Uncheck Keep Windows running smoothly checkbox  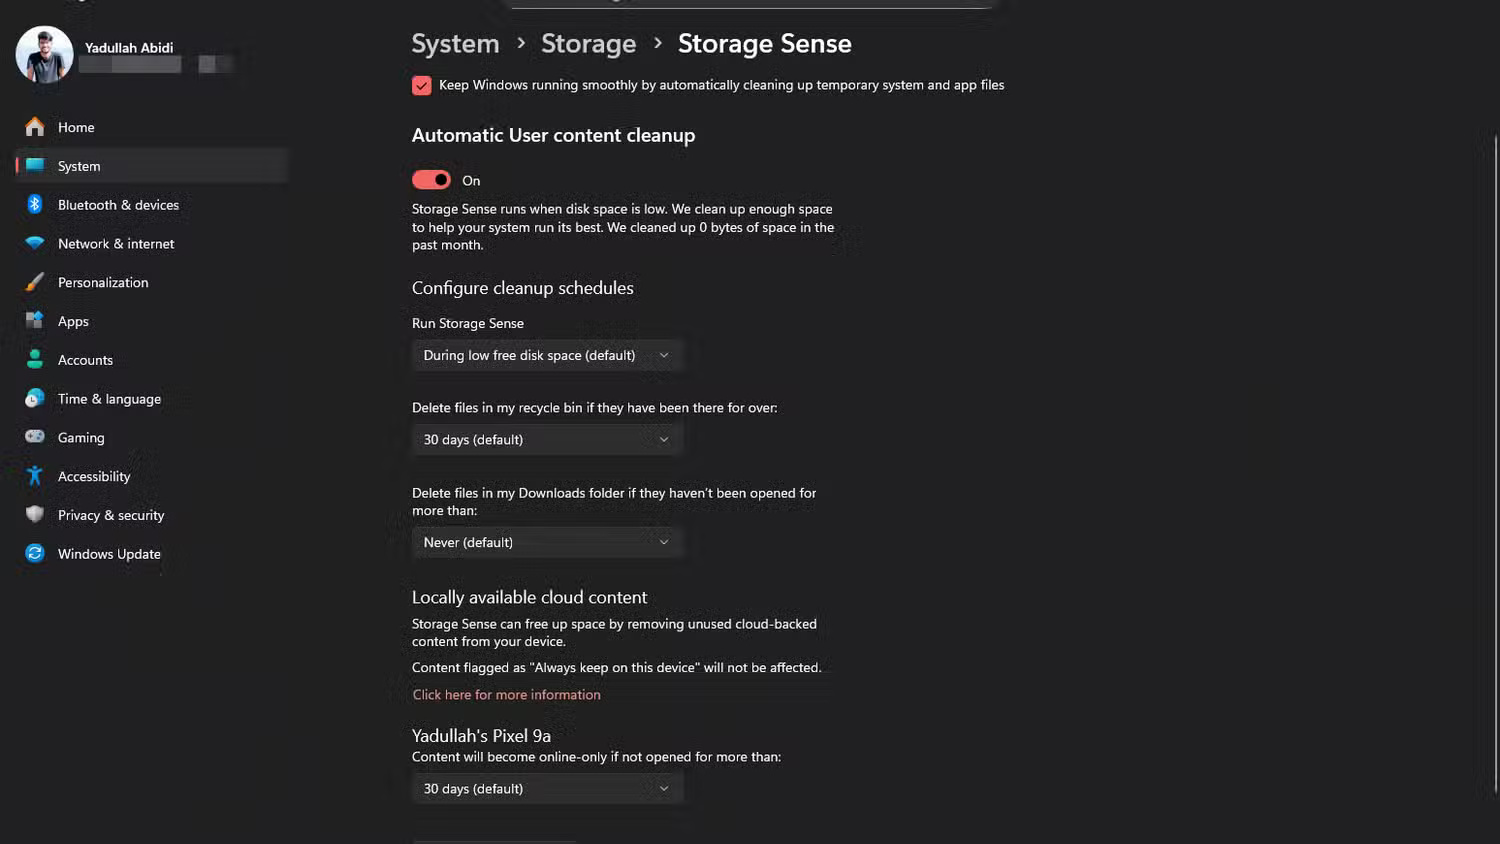click(x=422, y=86)
